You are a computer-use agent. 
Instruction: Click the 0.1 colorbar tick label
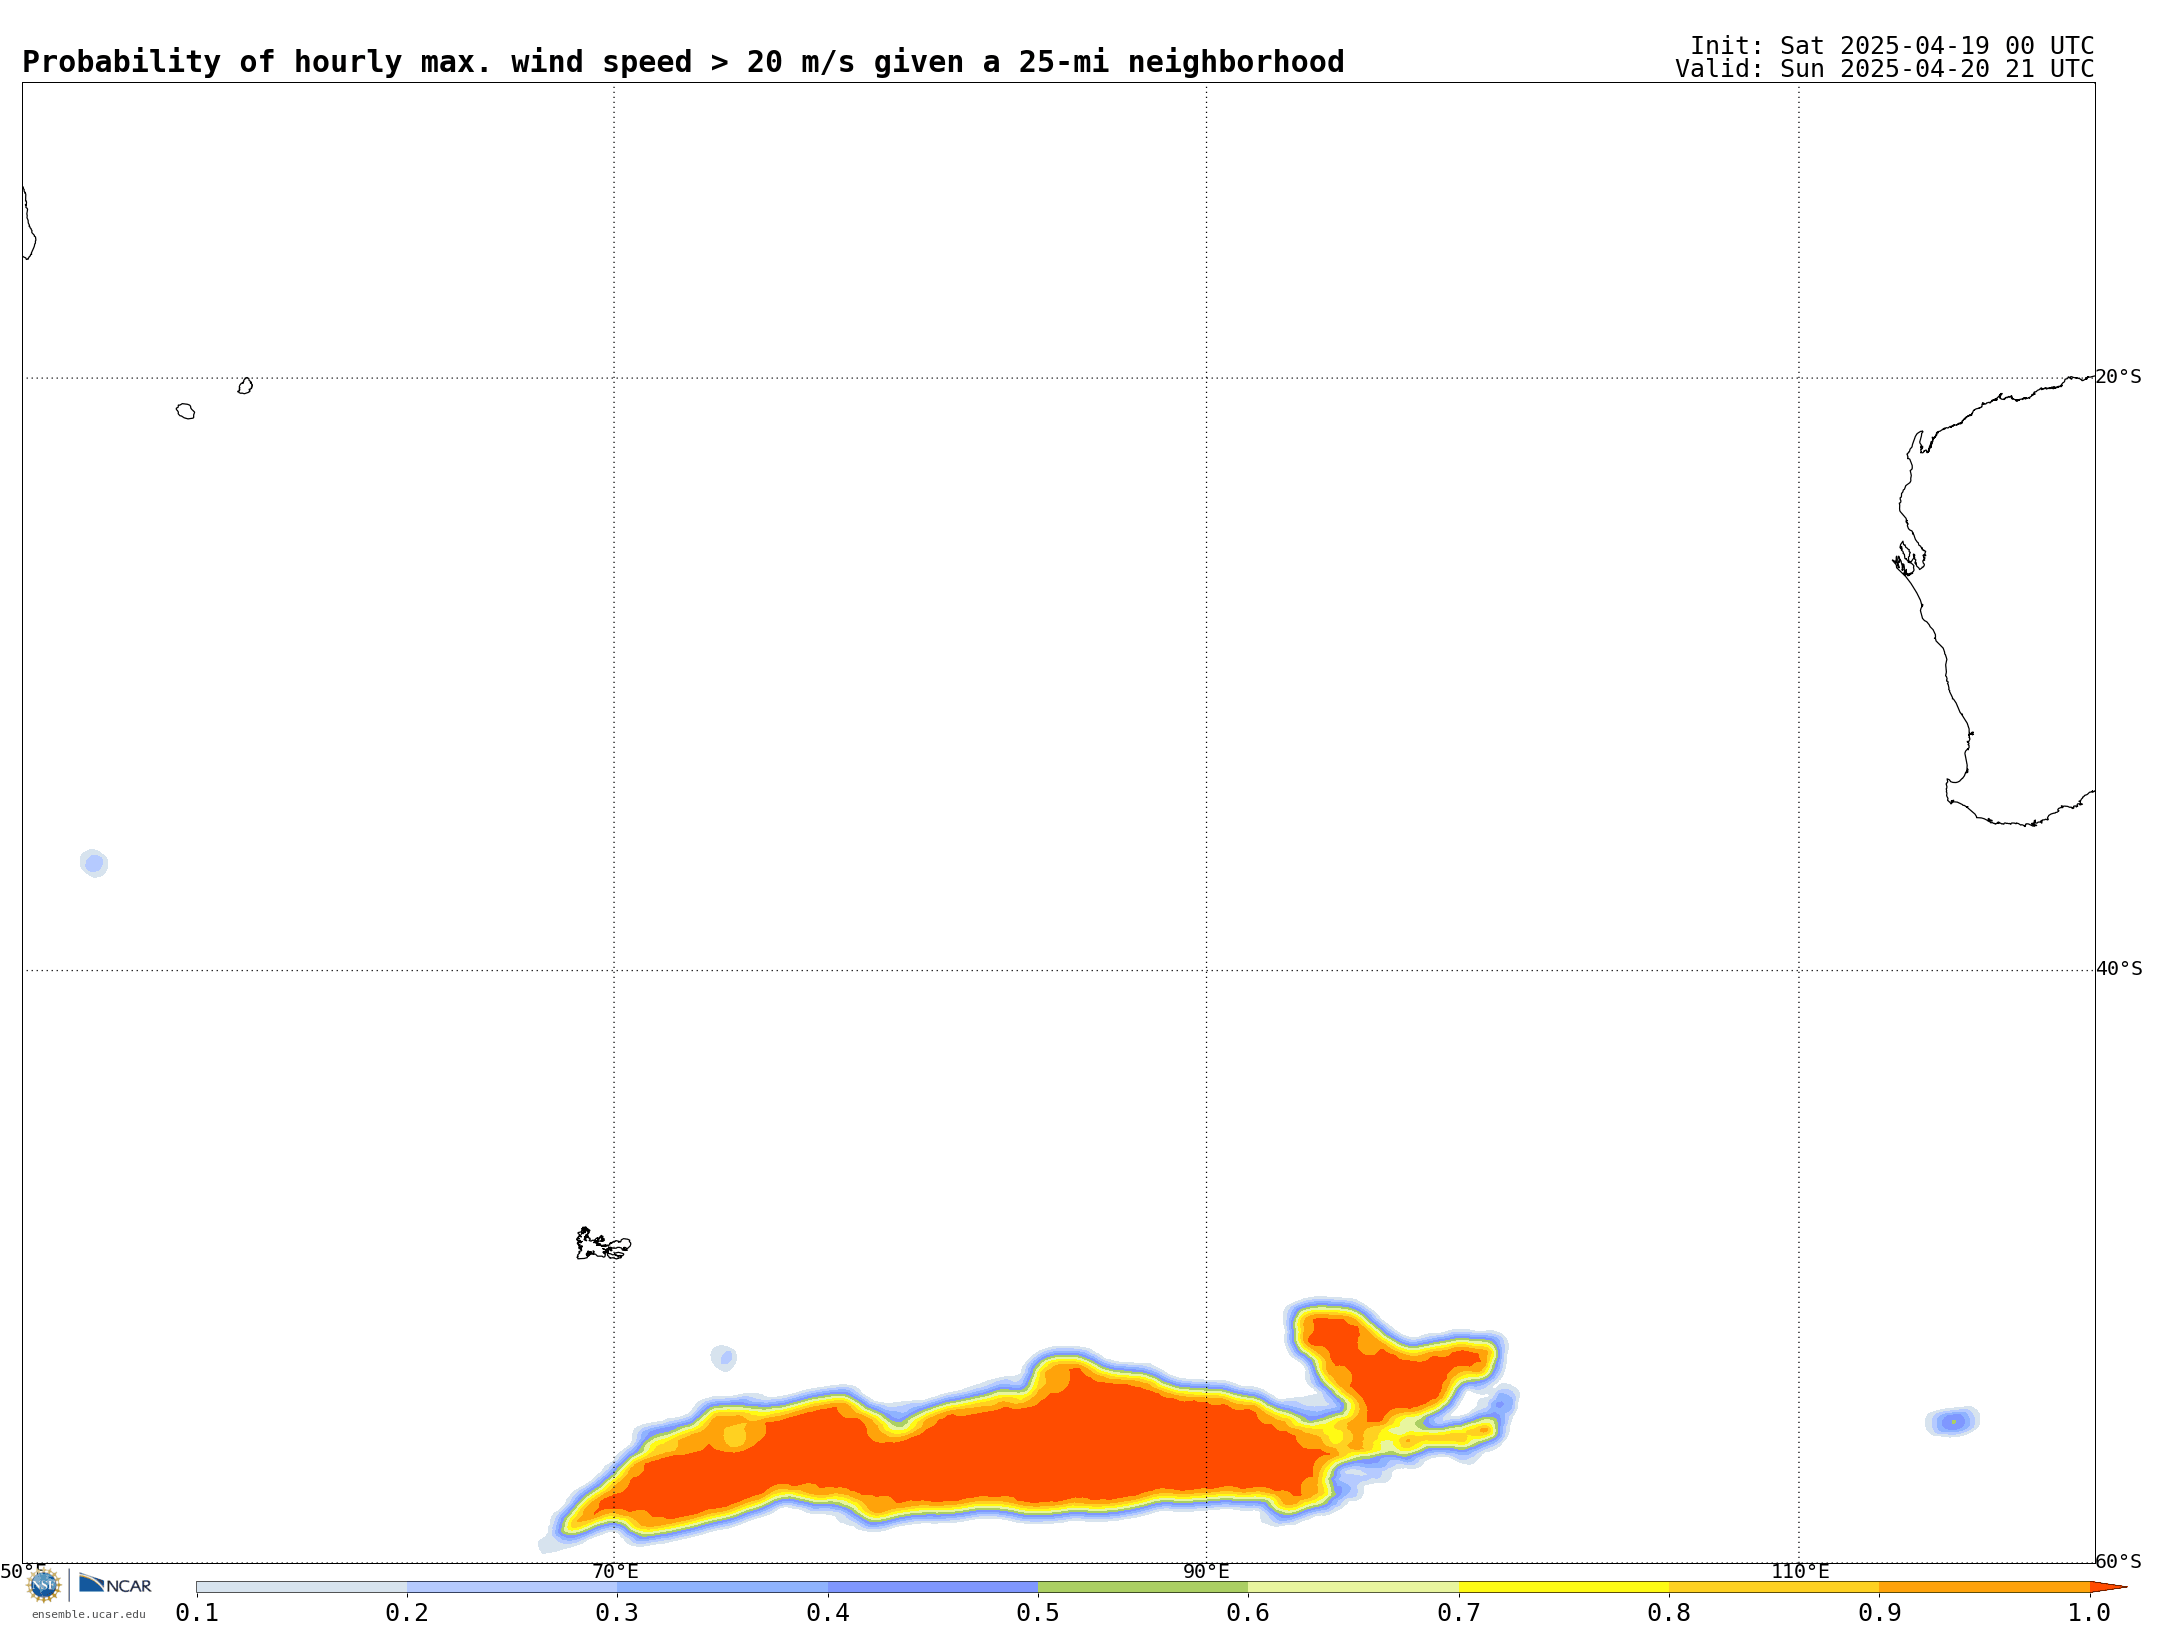pyautogui.click(x=197, y=1612)
